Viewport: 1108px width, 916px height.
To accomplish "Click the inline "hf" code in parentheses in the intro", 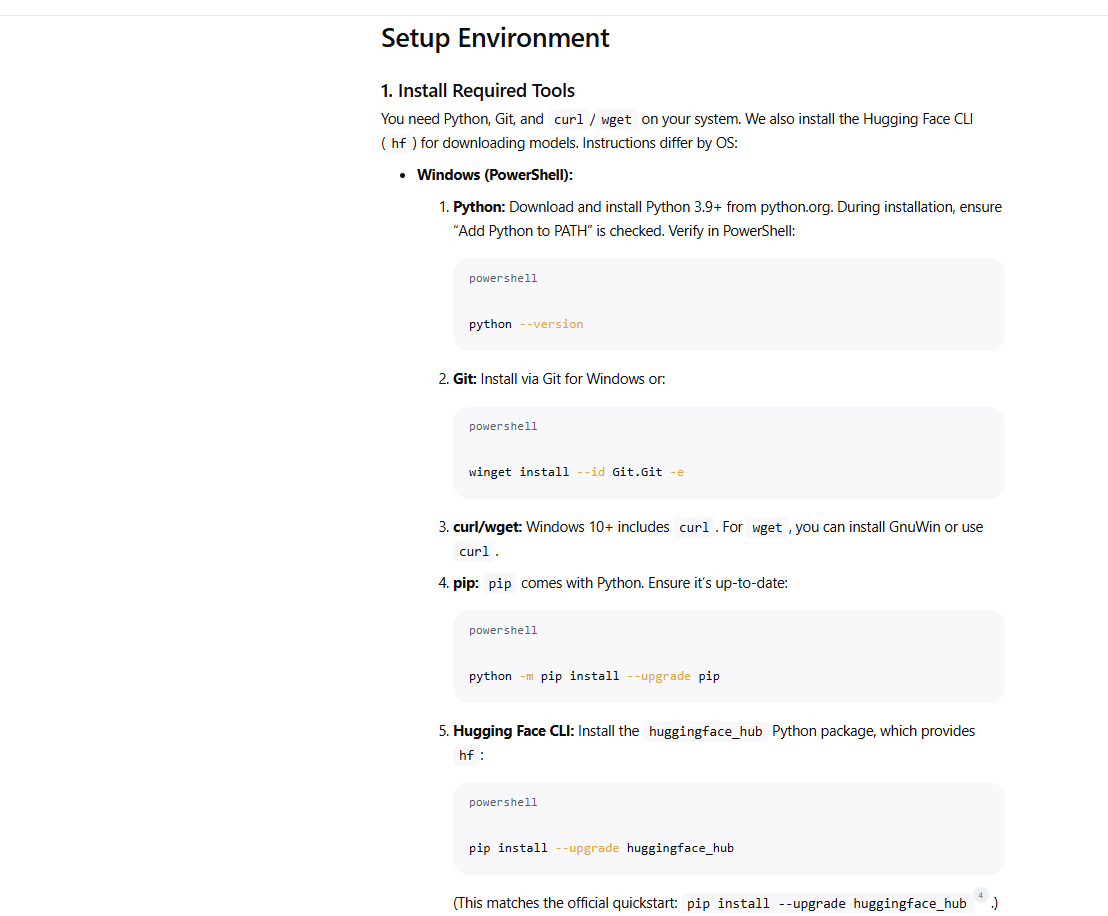I will point(399,144).
